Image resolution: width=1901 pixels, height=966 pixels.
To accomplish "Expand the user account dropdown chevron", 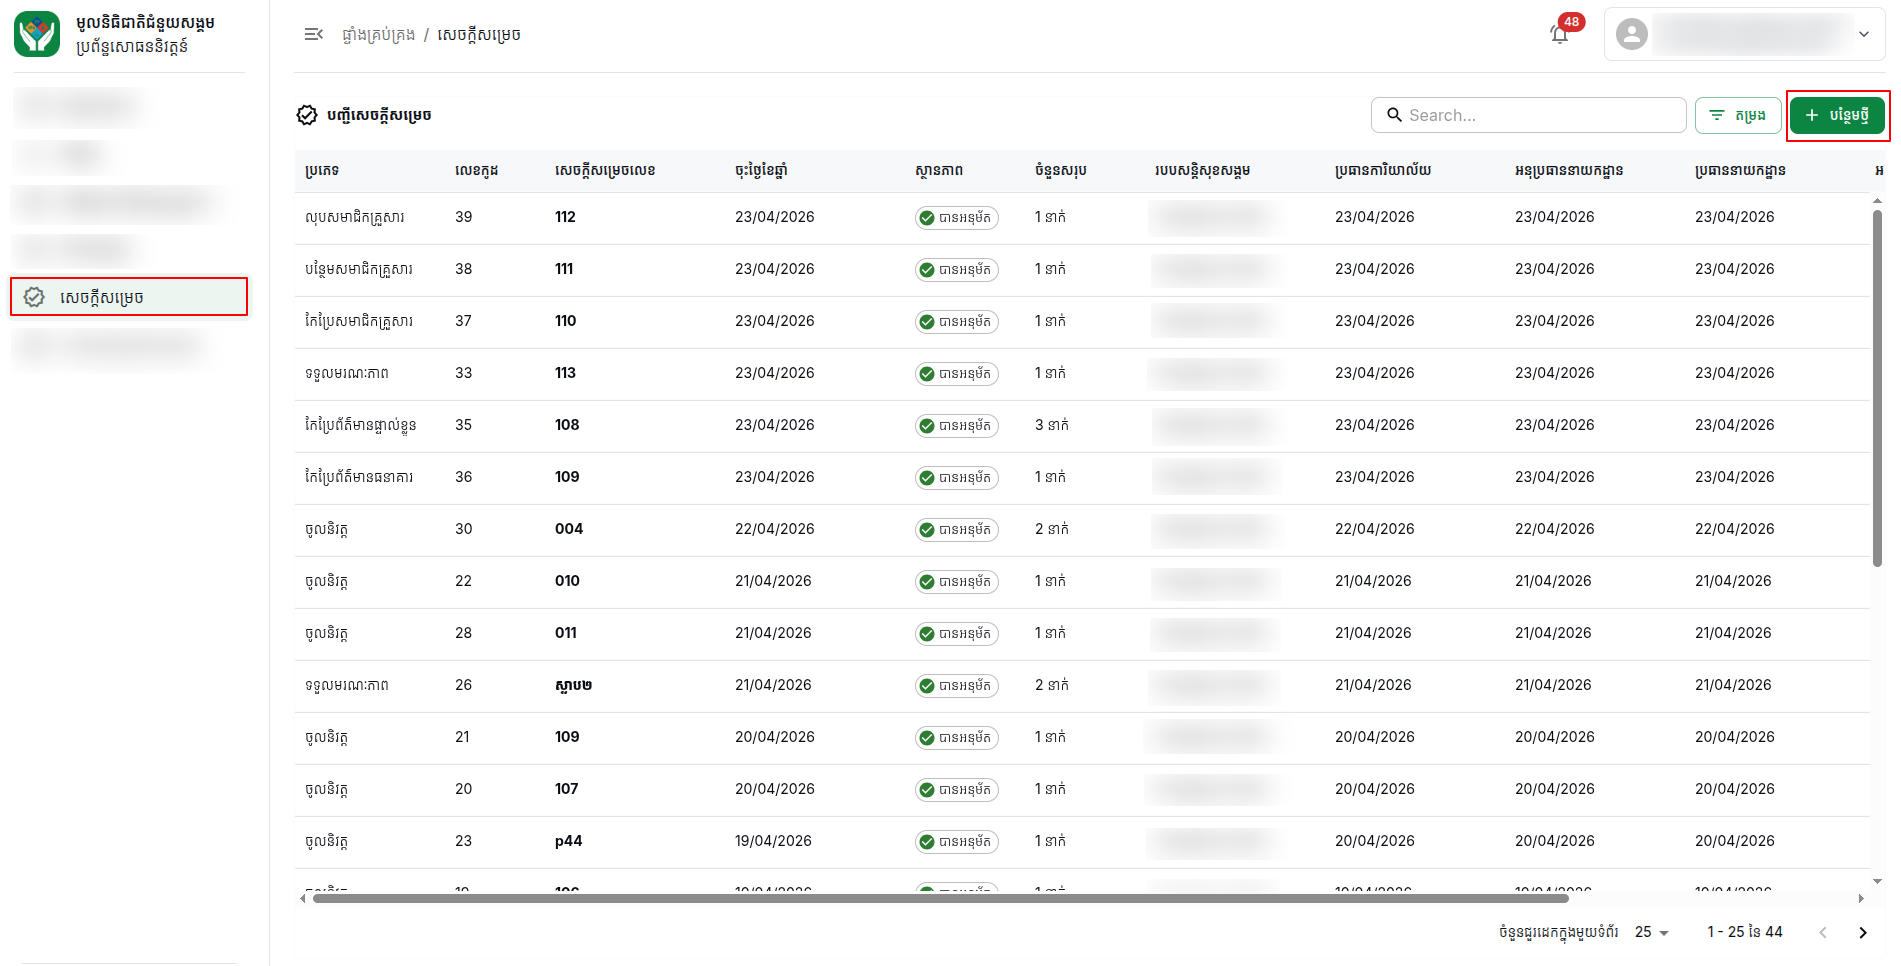I will click(1864, 34).
